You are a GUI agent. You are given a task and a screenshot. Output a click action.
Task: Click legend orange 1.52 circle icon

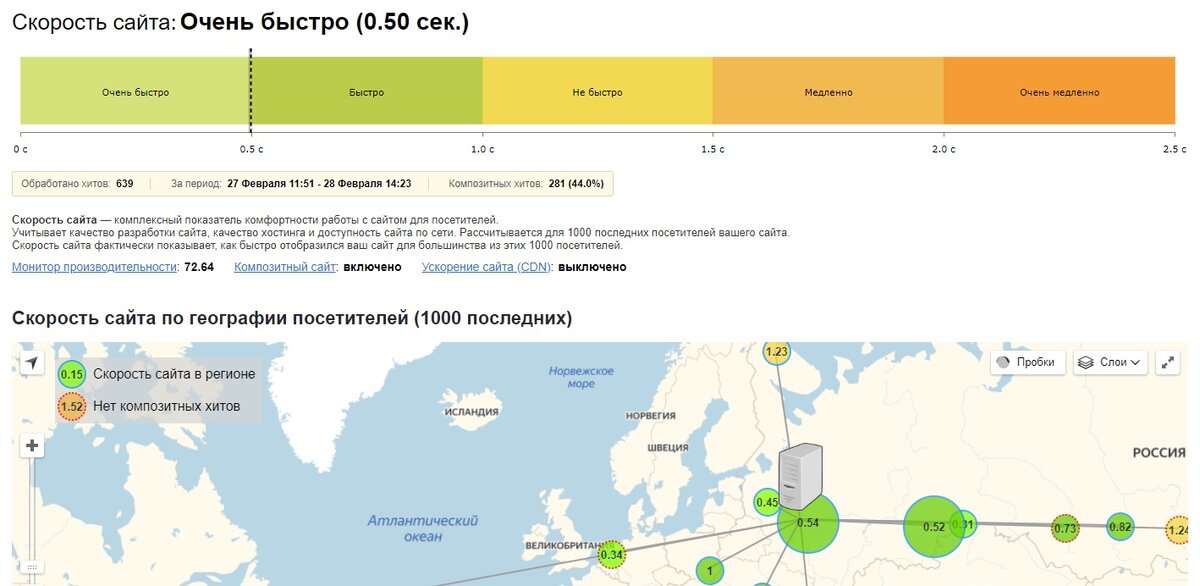click(72, 406)
